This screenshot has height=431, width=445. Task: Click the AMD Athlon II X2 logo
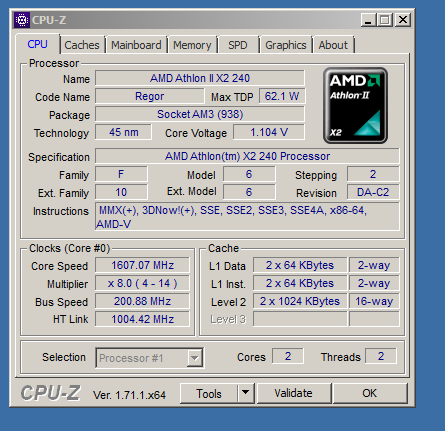355,106
